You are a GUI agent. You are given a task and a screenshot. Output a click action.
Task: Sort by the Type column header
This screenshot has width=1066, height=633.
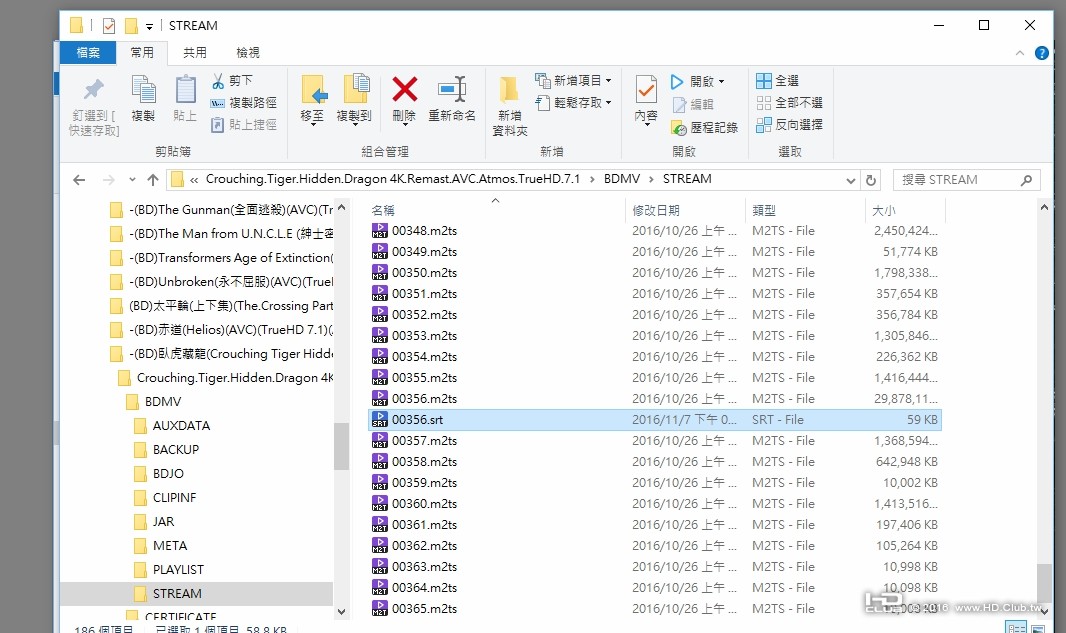[763, 211]
